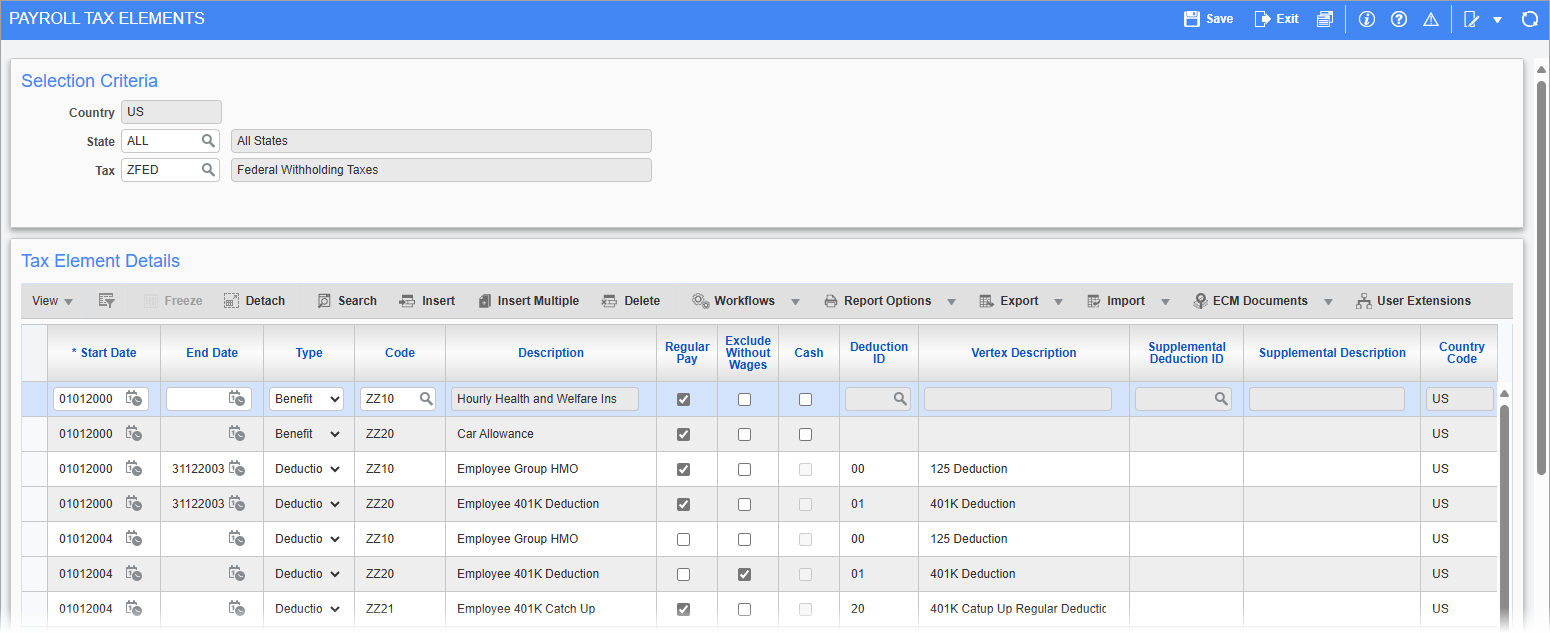Refresh the screen with the reload icon
1550x633 pixels.
1530,18
